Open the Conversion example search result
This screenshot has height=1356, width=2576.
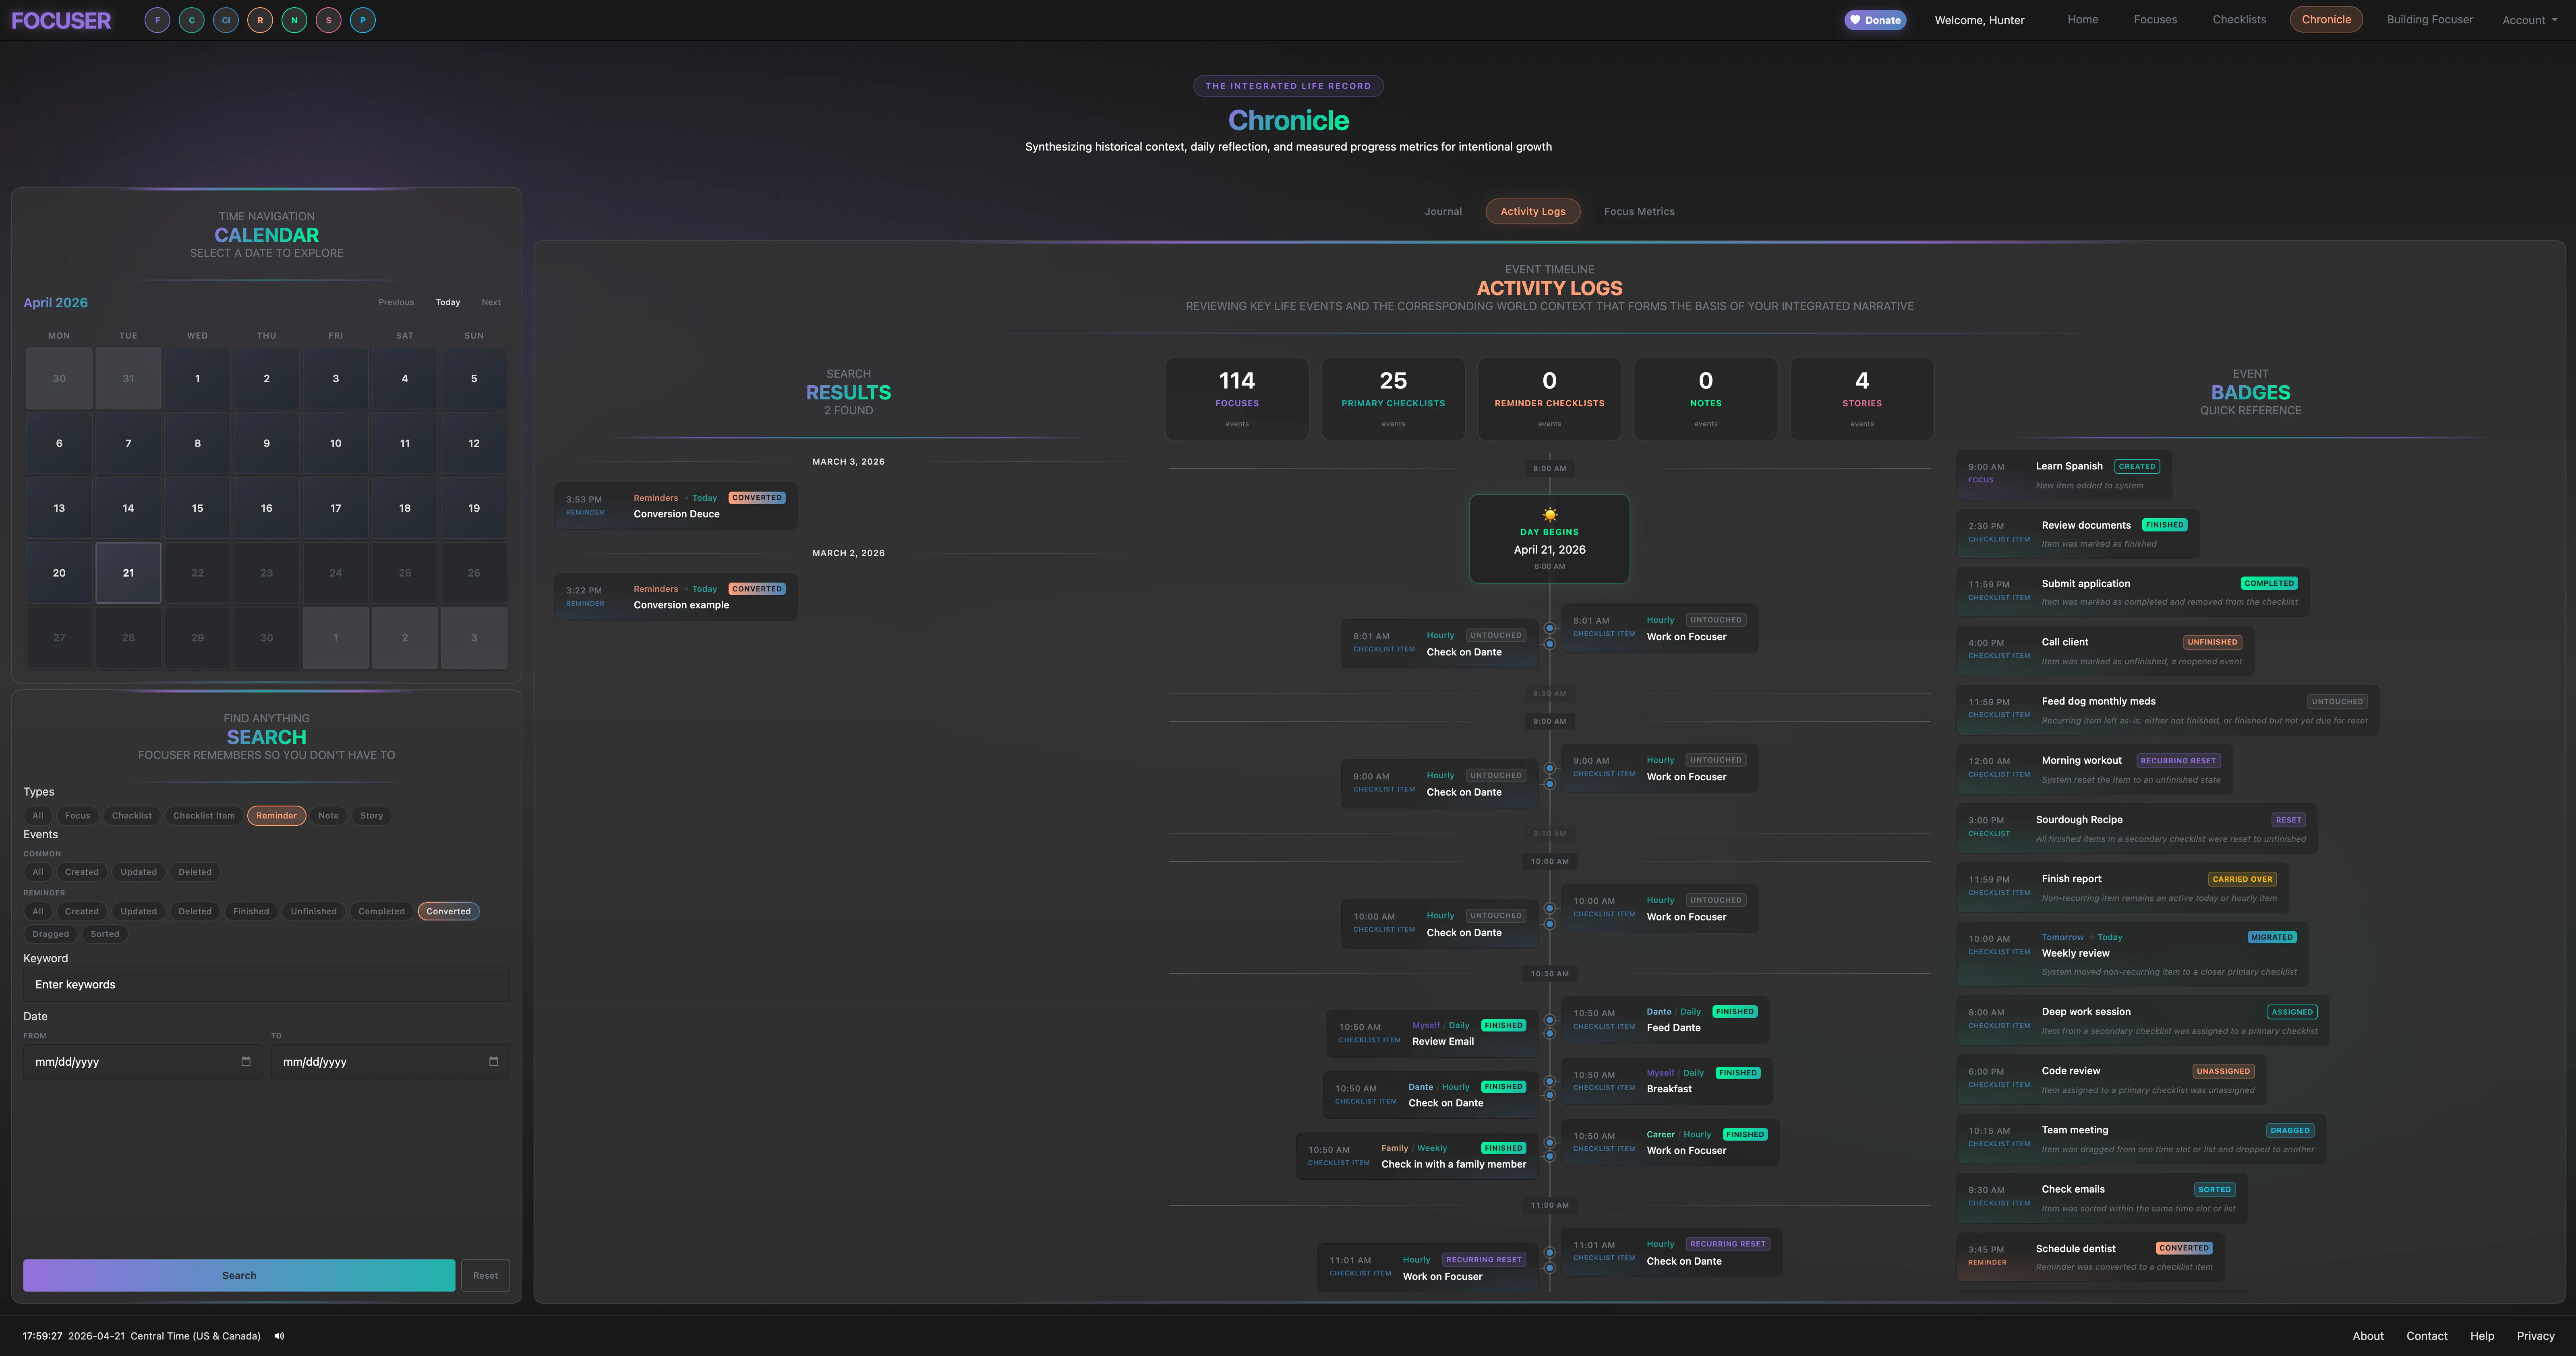pyautogui.click(x=676, y=597)
